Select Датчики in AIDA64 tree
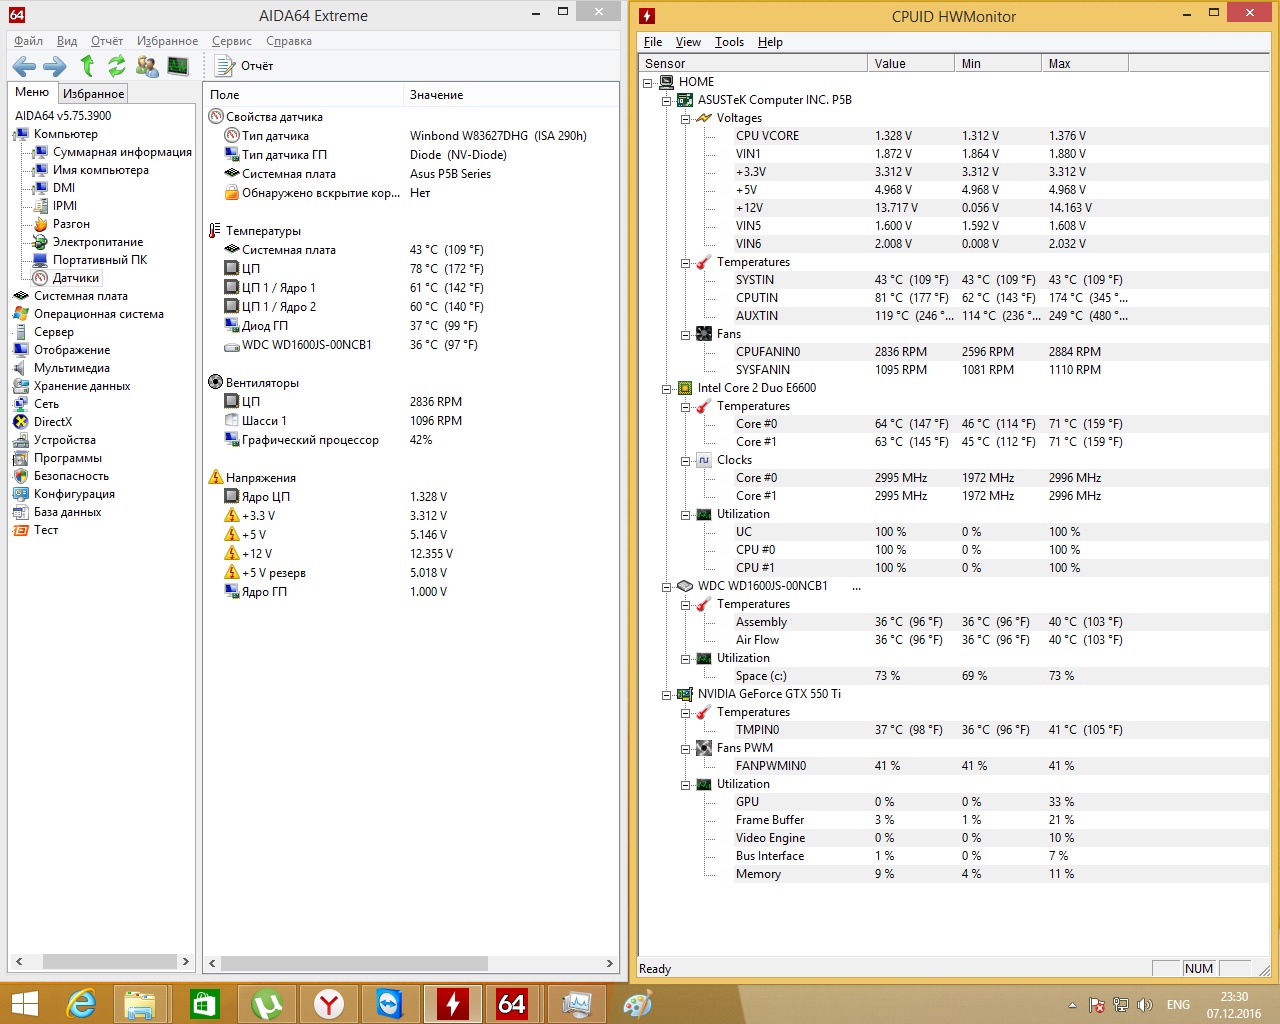The height and width of the screenshot is (1024, 1280). coord(76,278)
